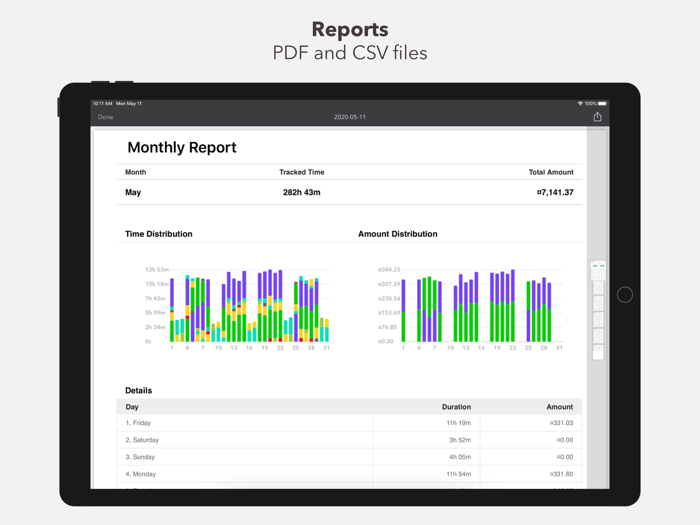Select the second page thumbnail

(x=598, y=288)
